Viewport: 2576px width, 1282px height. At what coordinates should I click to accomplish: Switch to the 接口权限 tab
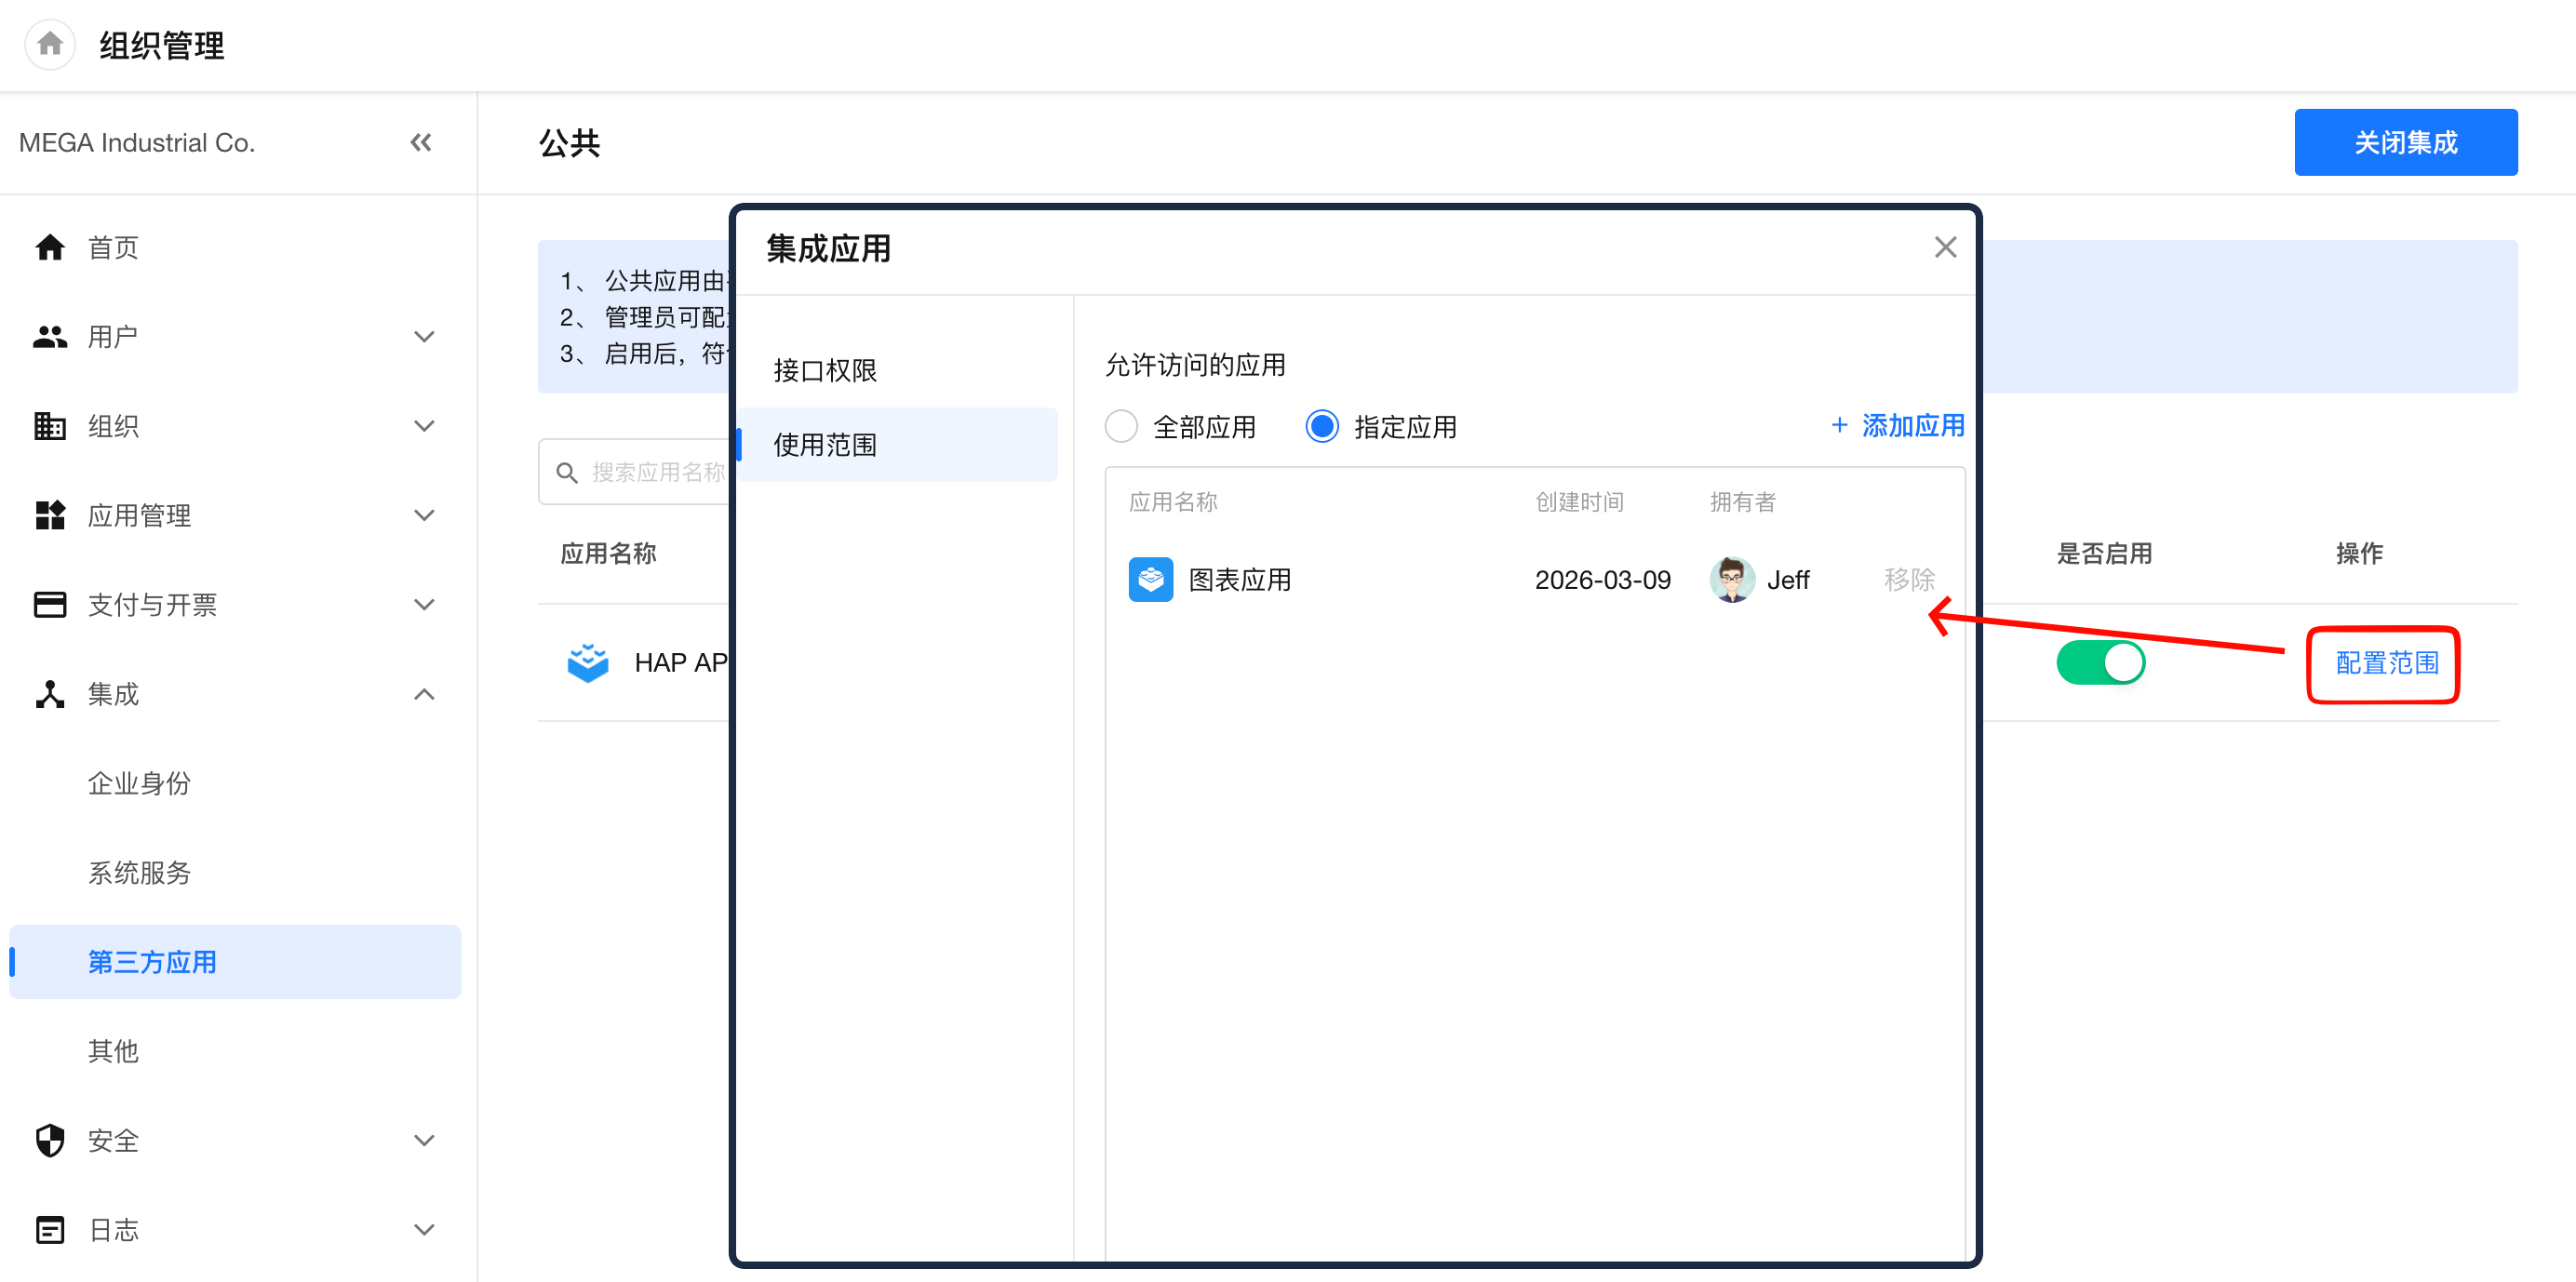click(825, 371)
